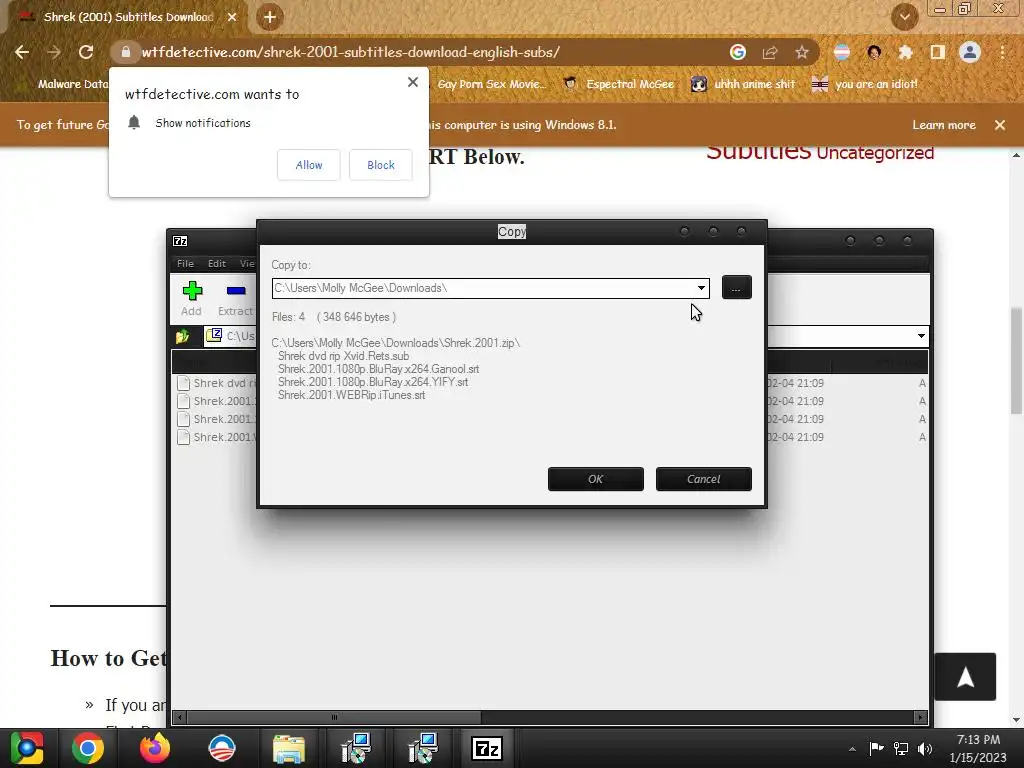Click the Google icon in address bar
The height and width of the screenshot is (768, 1024).
pyautogui.click(x=738, y=52)
